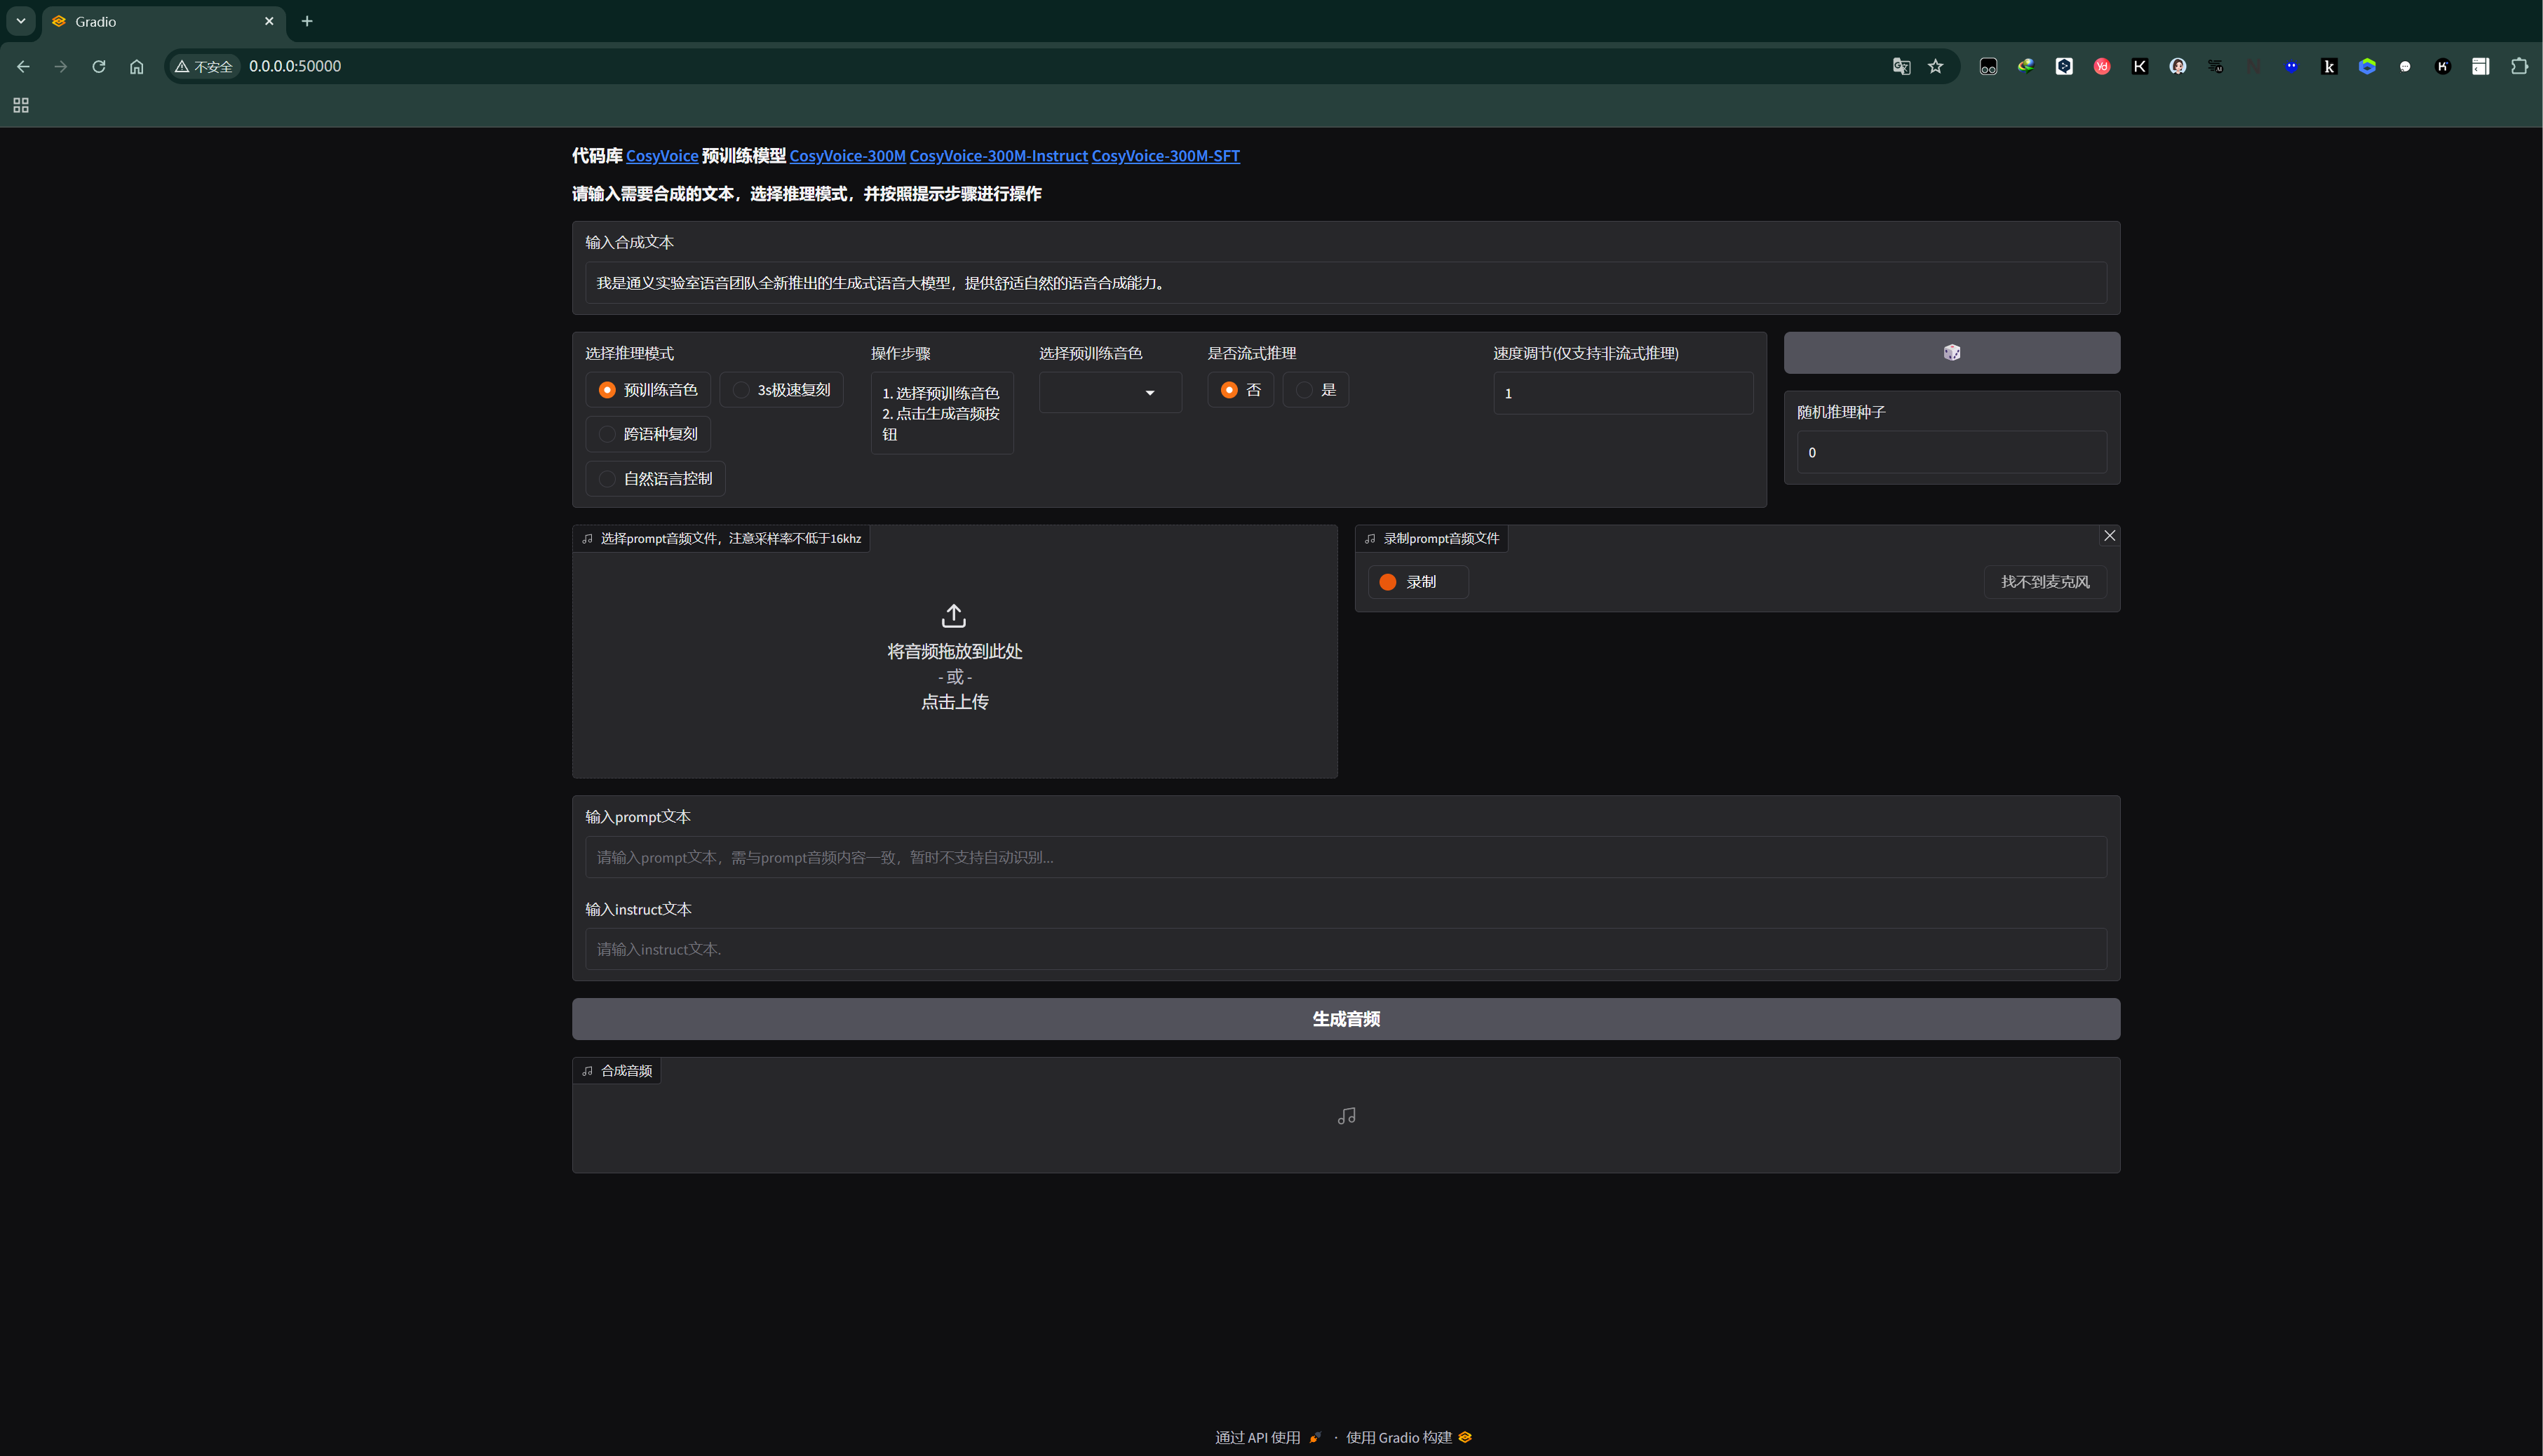This screenshot has height=1456, width=2543.
Task: Open the CosyVoice-300M-Instruct link
Action: [x=998, y=156]
